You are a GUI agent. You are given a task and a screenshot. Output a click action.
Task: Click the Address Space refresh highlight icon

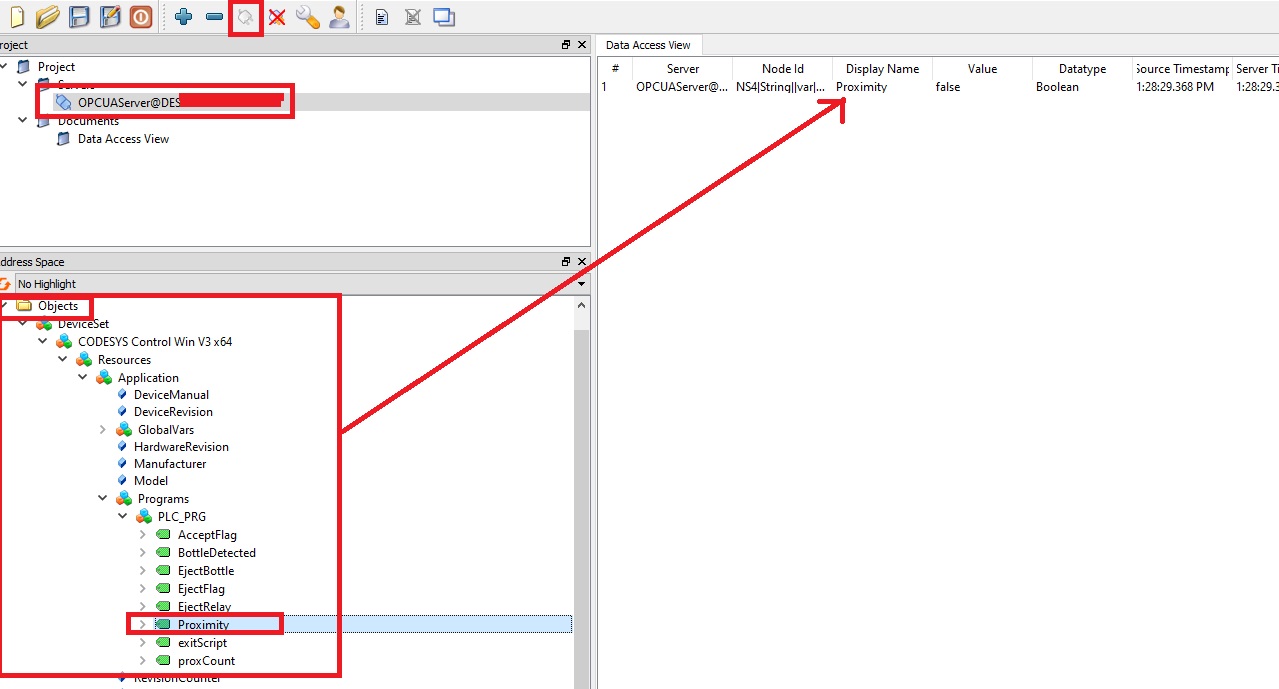[x=5, y=284]
